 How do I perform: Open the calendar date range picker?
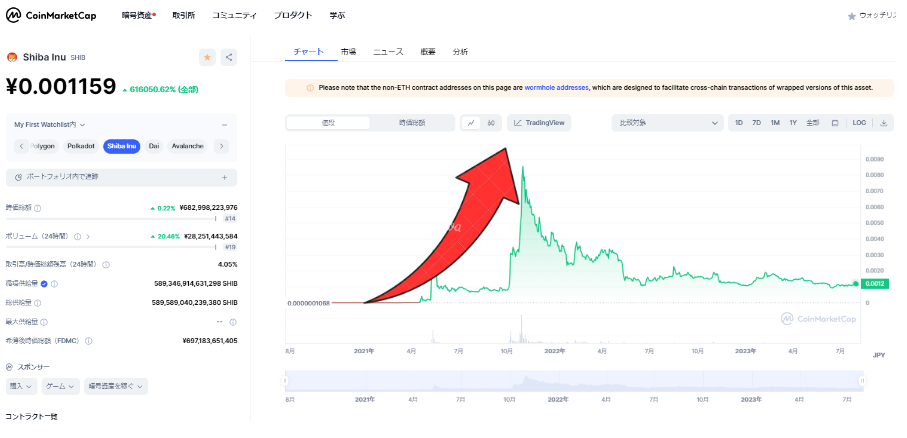pos(835,123)
